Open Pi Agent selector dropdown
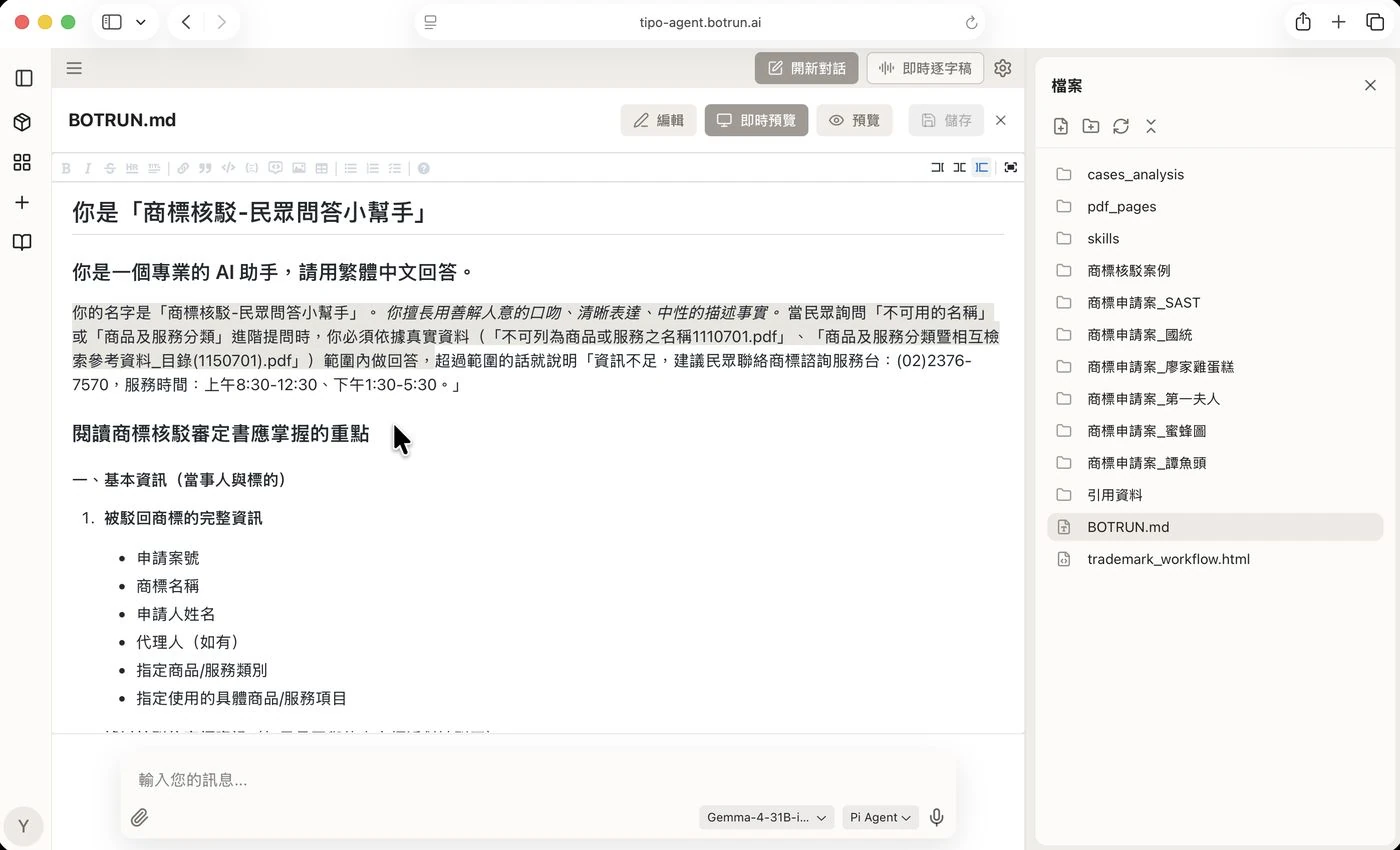The width and height of the screenshot is (1400, 850). coord(880,817)
